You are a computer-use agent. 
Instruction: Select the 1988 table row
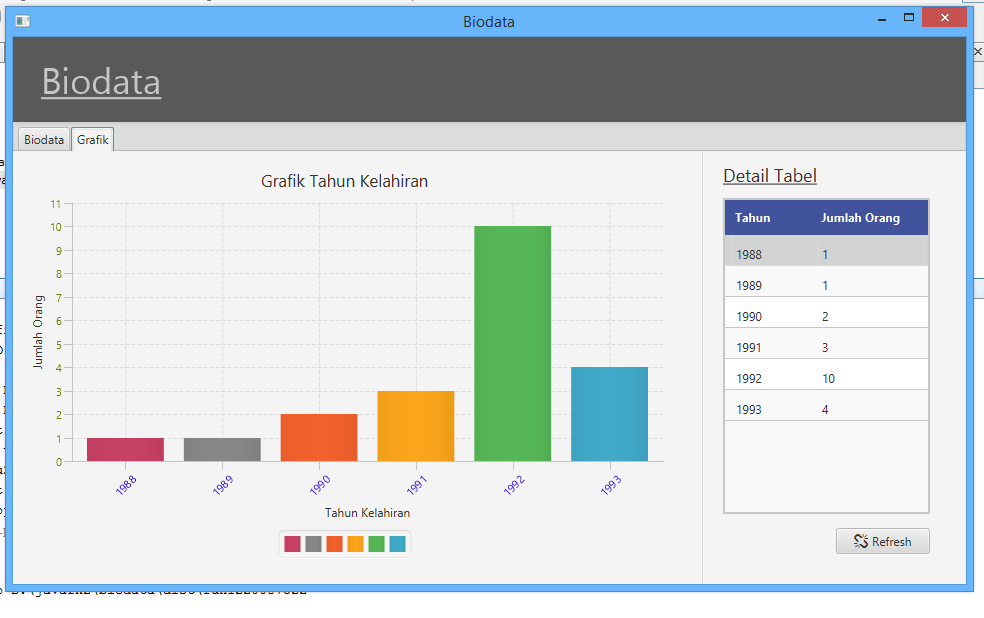826,252
